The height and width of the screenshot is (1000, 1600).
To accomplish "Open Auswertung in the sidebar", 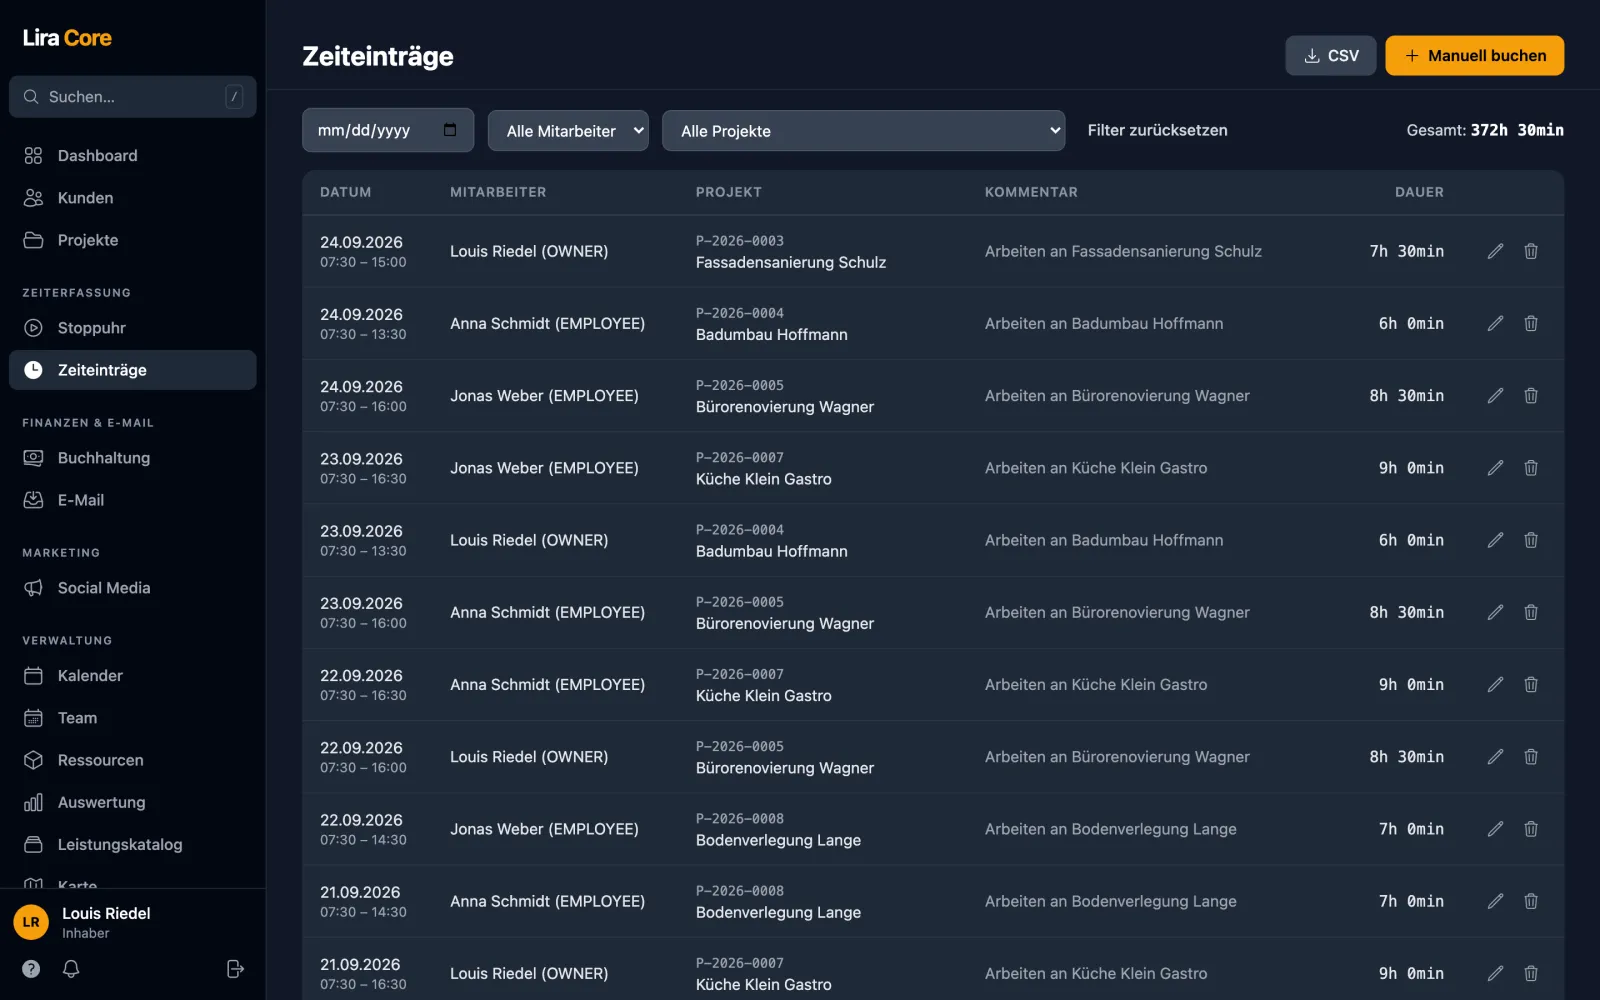I will click(x=133, y=802).
